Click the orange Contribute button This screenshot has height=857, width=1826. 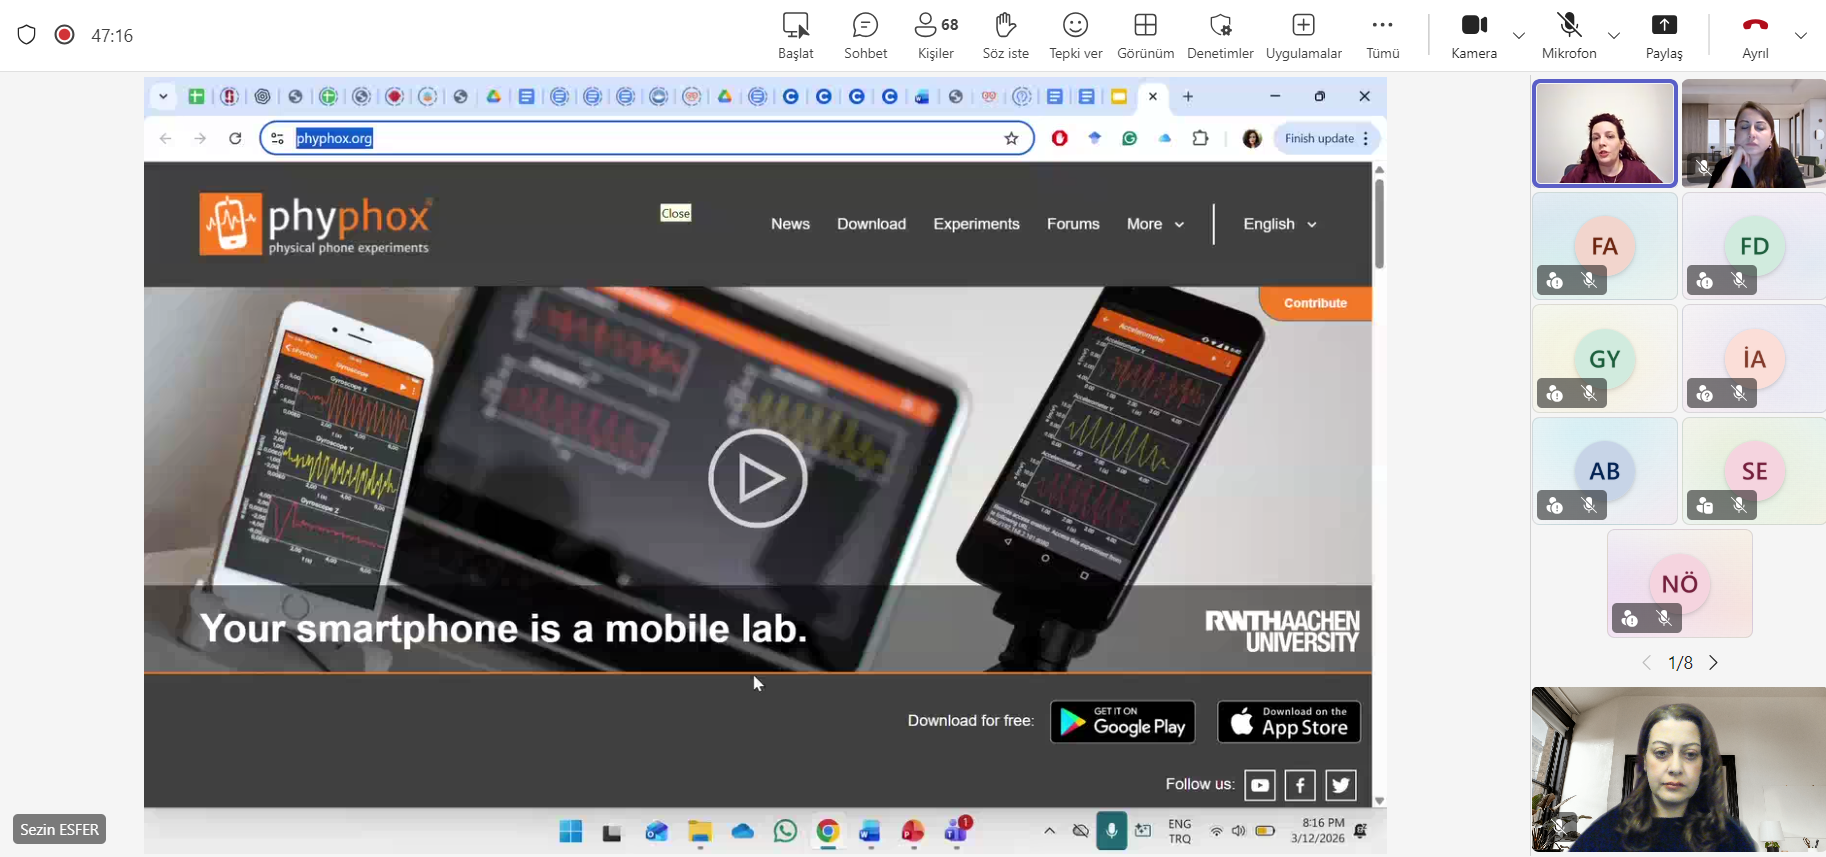1315,303
